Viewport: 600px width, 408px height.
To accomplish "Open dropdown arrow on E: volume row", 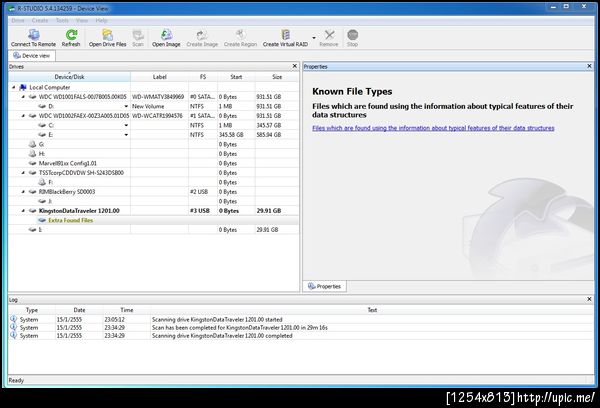I will tap(126, 135).
